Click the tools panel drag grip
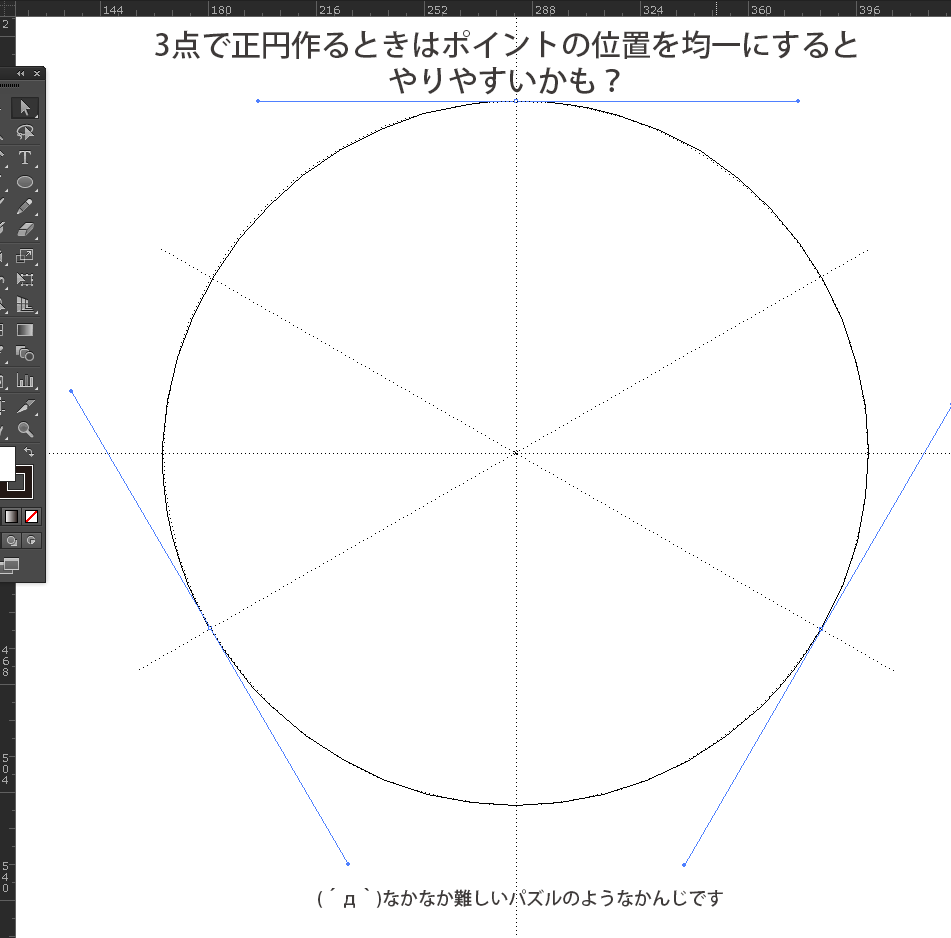The width and height of the screenshot is (951, 938). coord(10,85)
